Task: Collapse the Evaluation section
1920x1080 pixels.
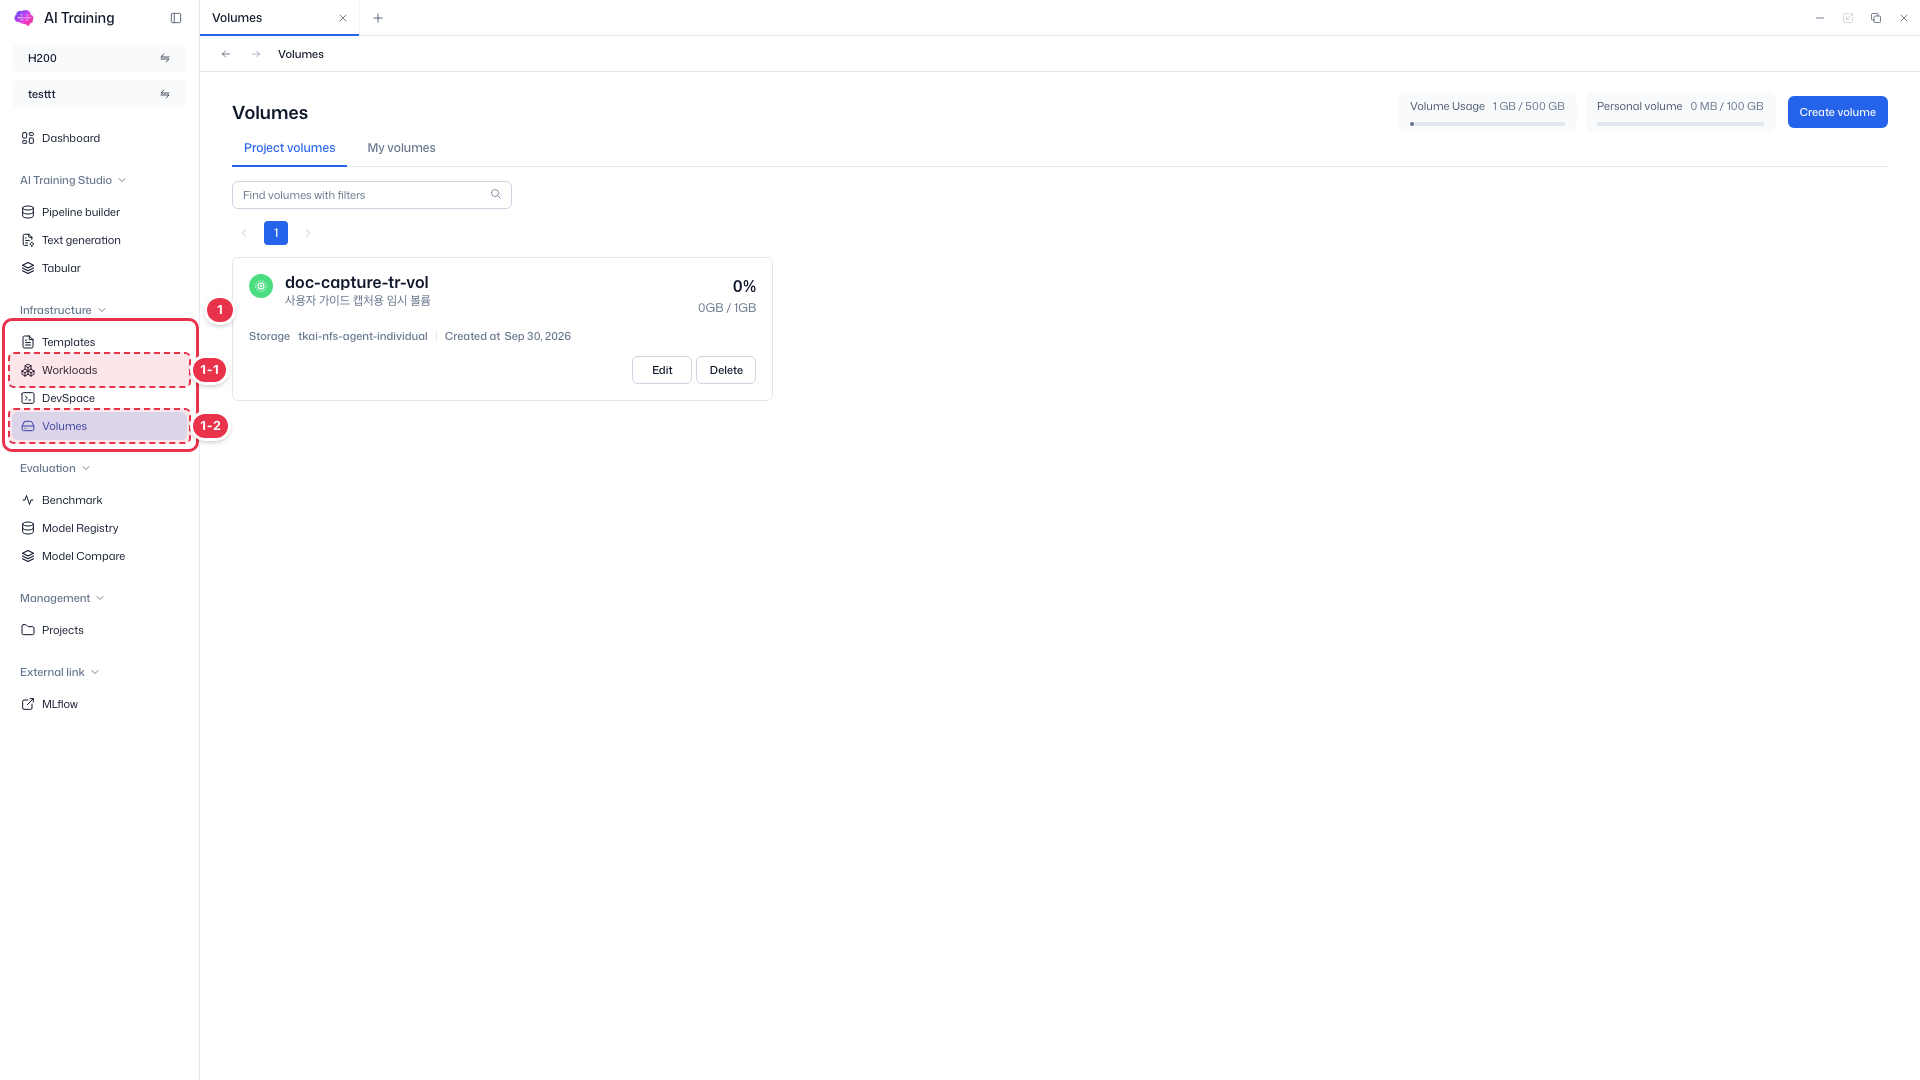Action: pyautogui.click(x=55, y=468)
